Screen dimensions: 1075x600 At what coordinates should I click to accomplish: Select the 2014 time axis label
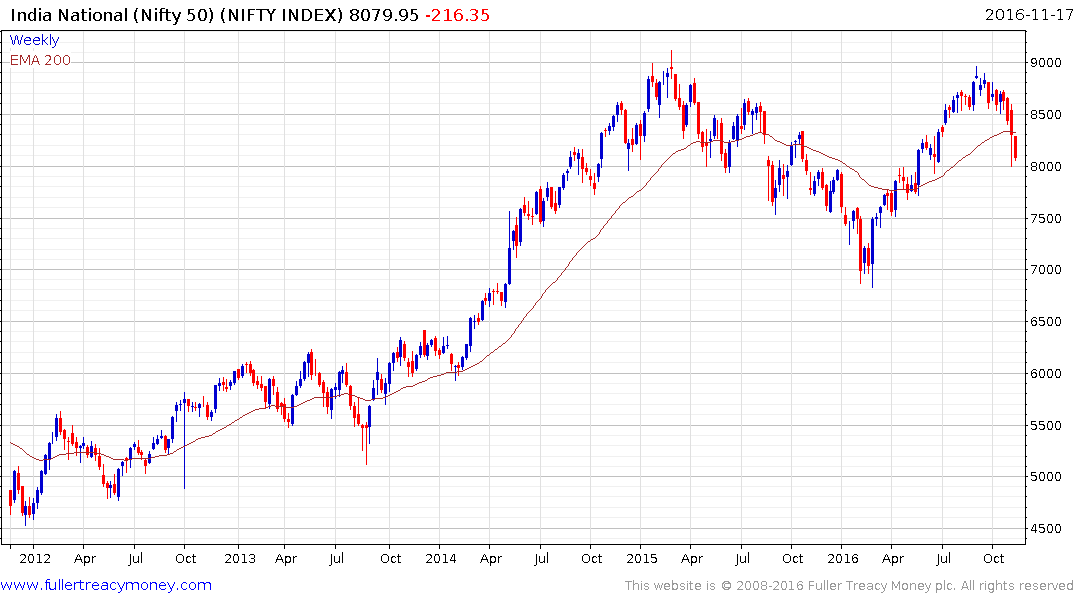coord(441,558)
